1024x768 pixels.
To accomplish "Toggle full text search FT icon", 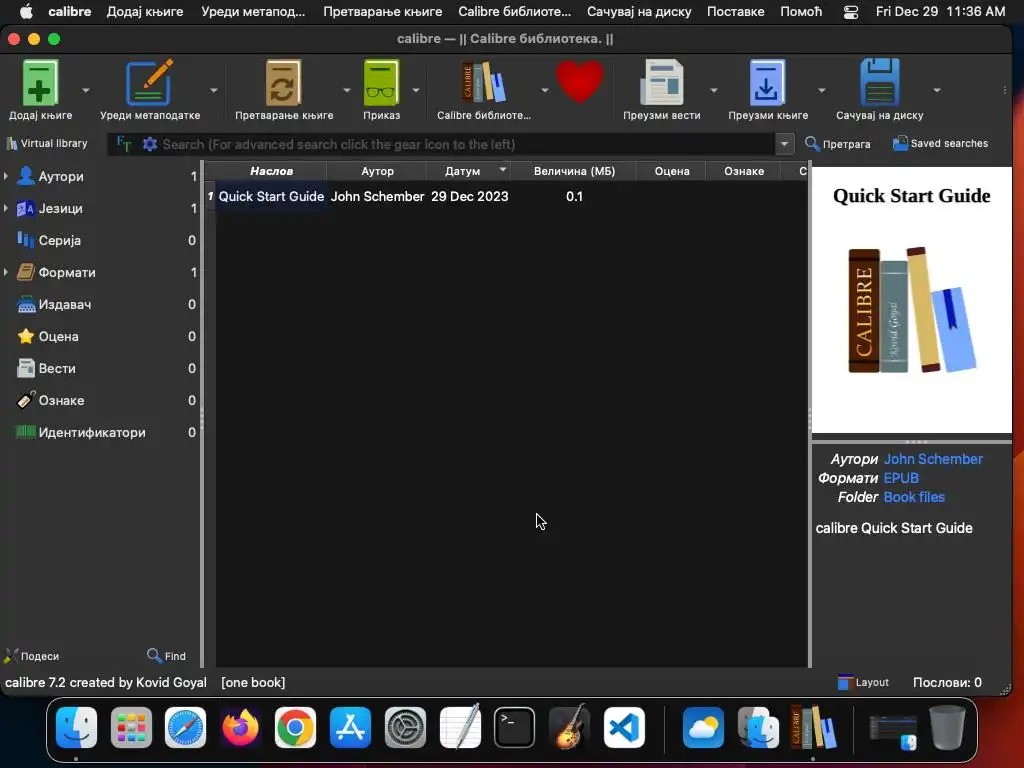I will [x=123, y=144].
